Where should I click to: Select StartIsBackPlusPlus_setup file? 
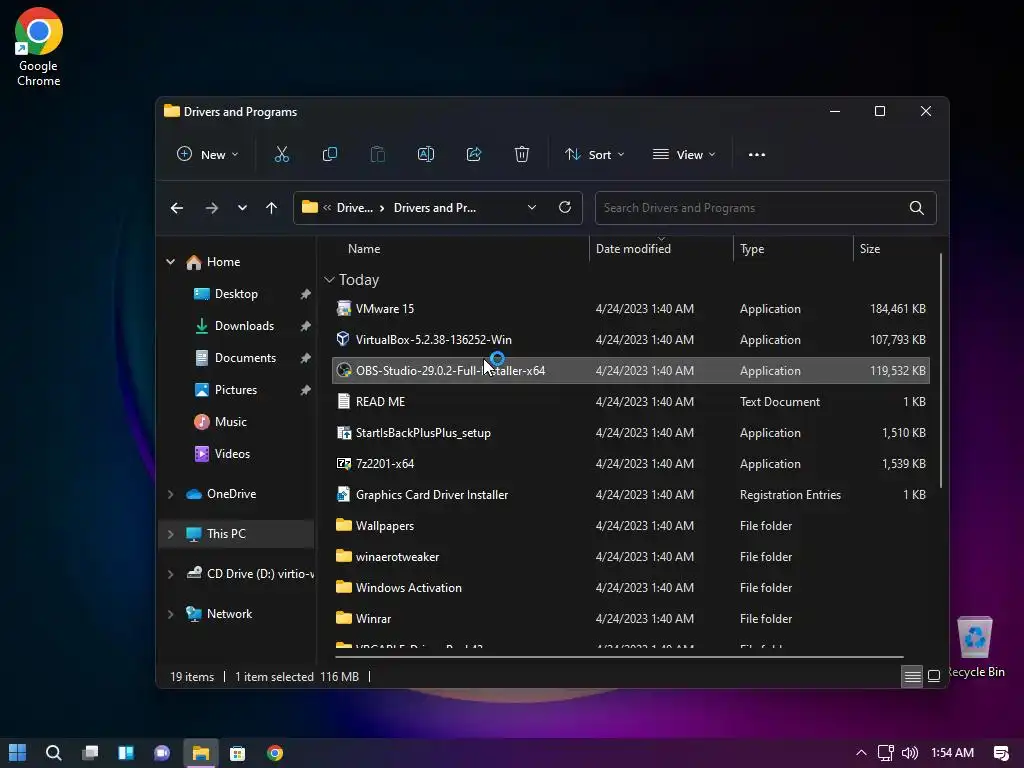click(x=630, y=433)
